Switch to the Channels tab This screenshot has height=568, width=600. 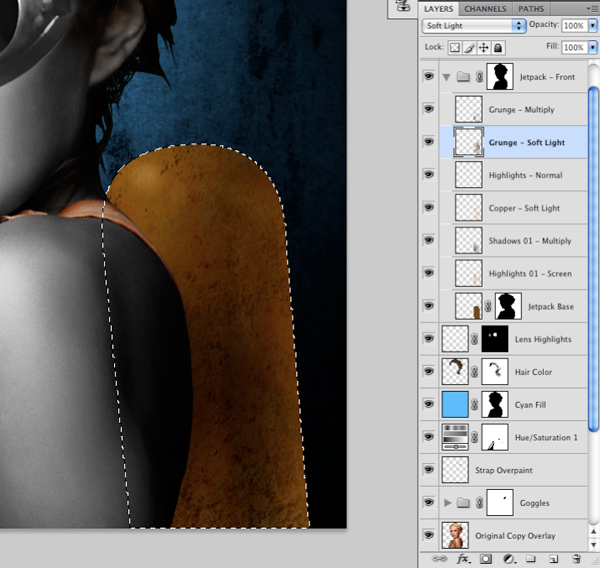[485, 8]
